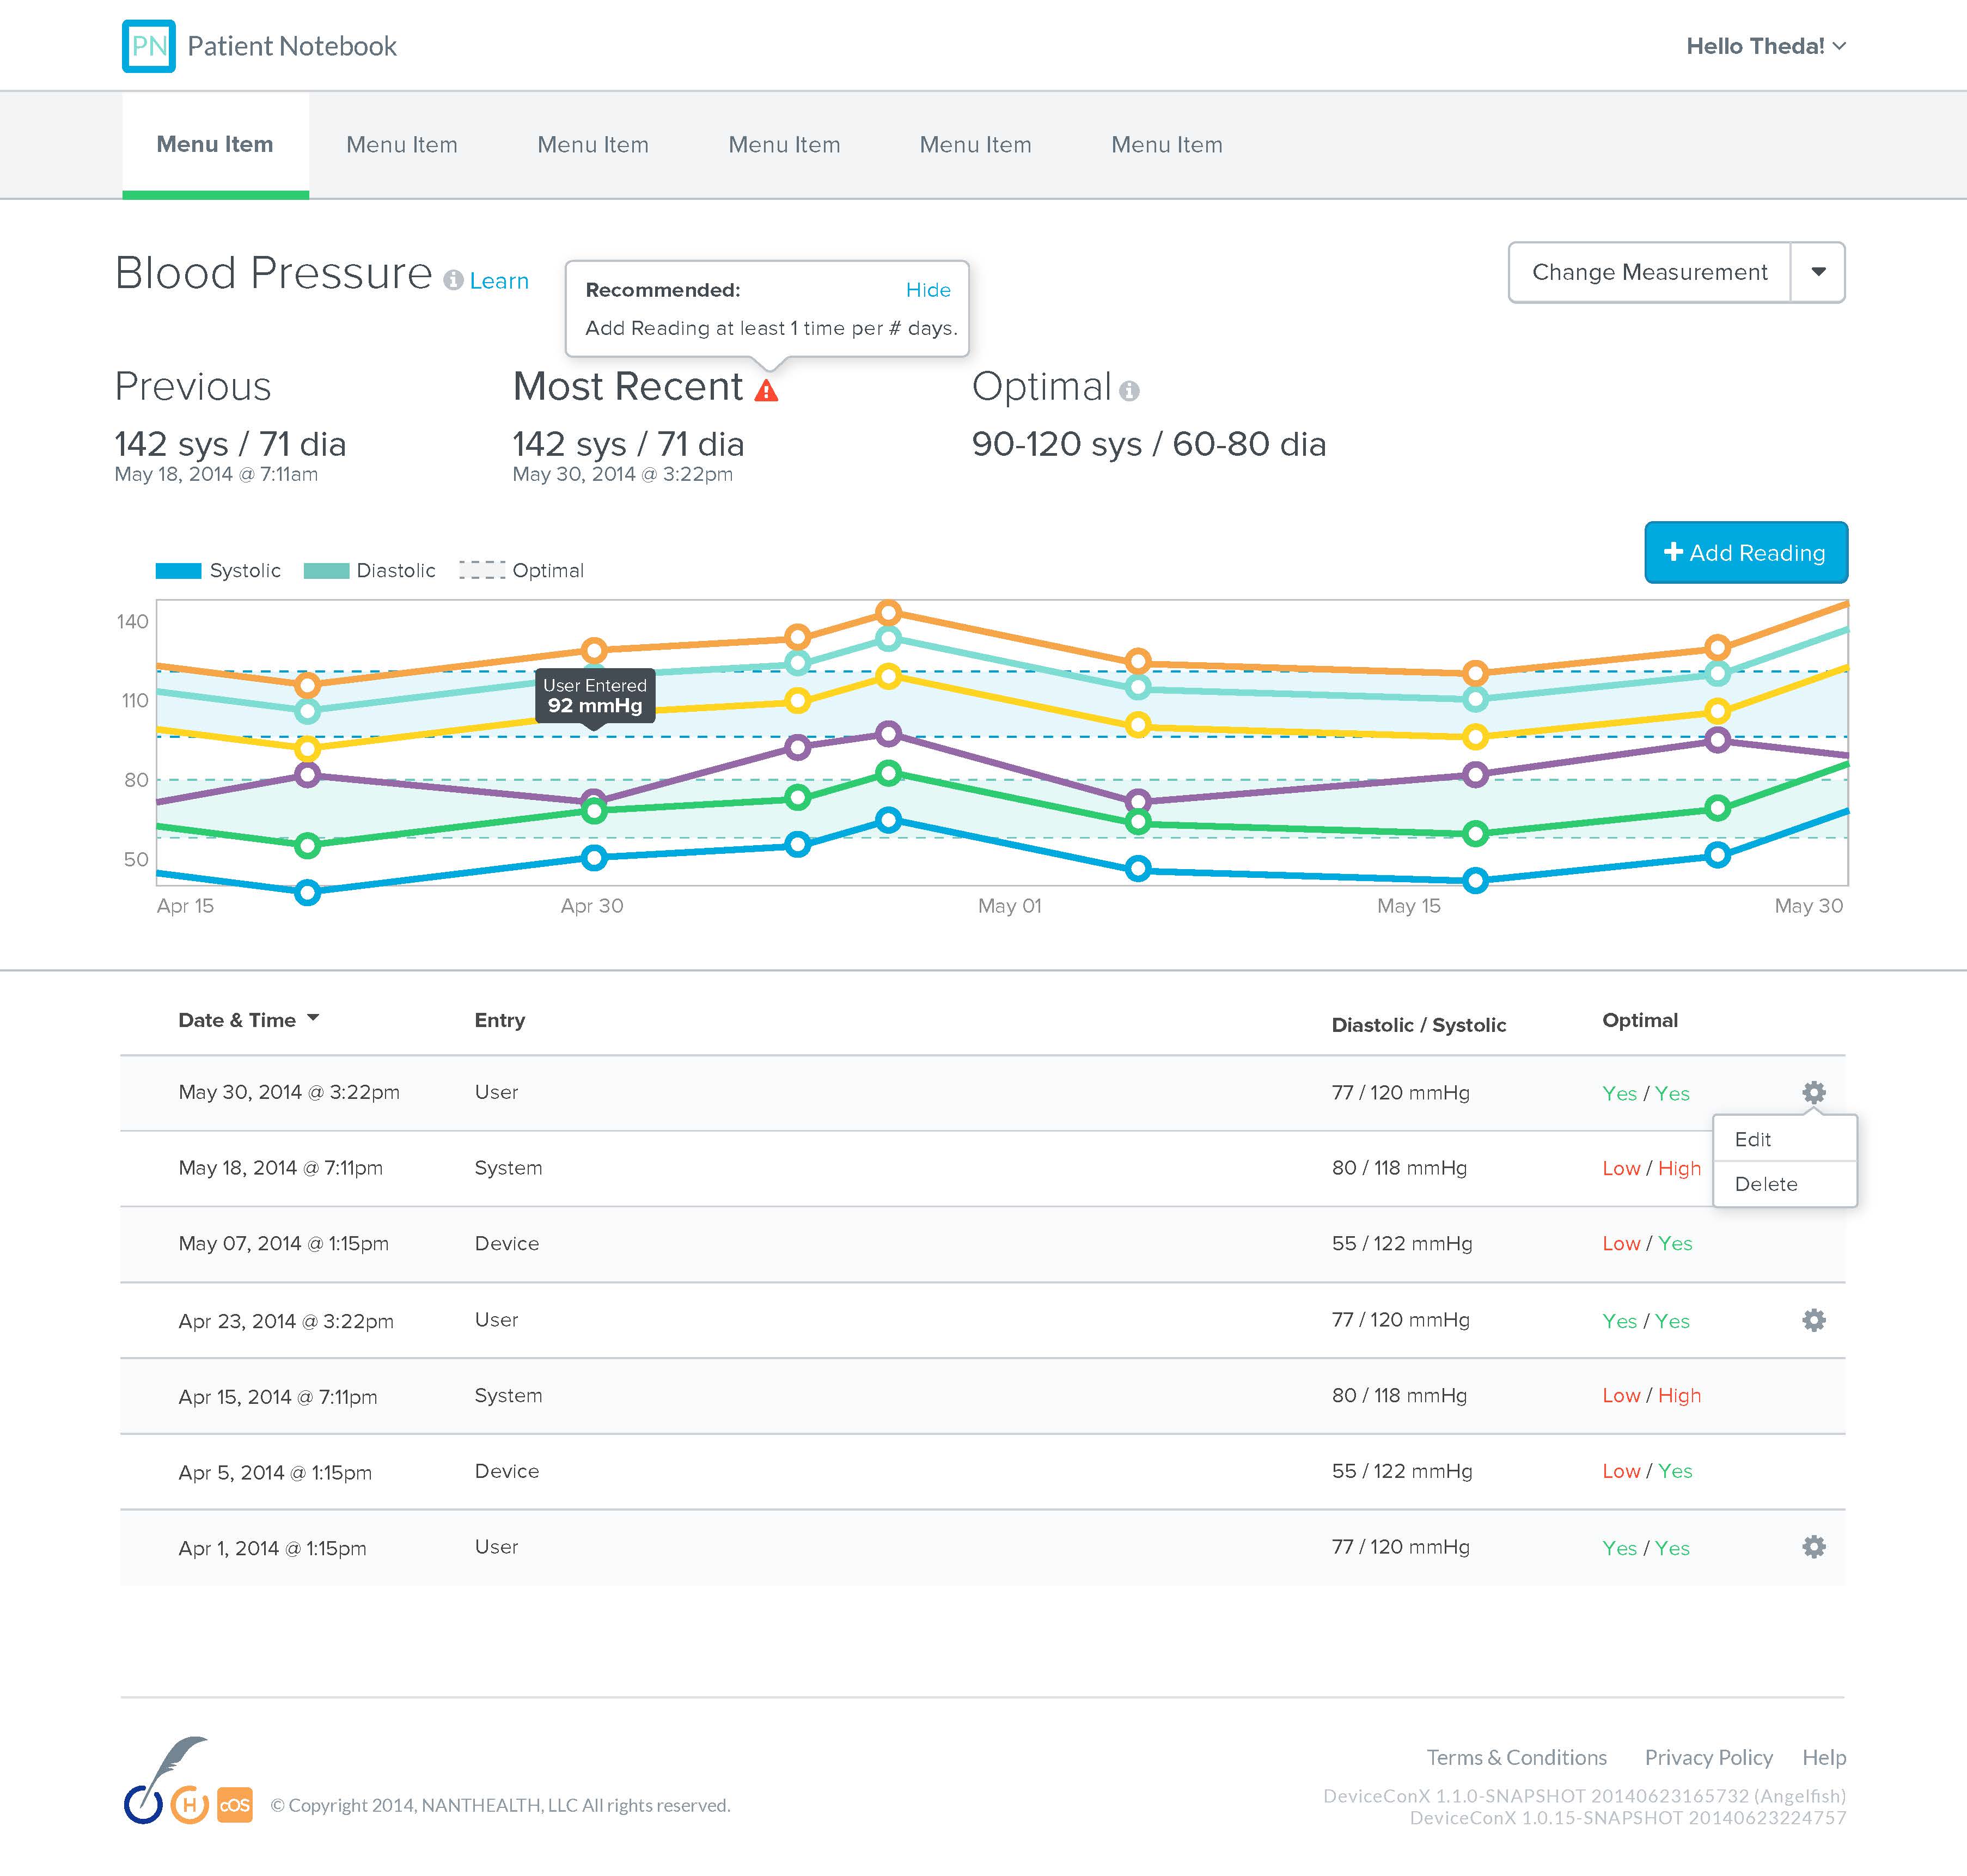Click the May 30, 2014 @ 3:22pm date under Most Recent

point(622,474)
